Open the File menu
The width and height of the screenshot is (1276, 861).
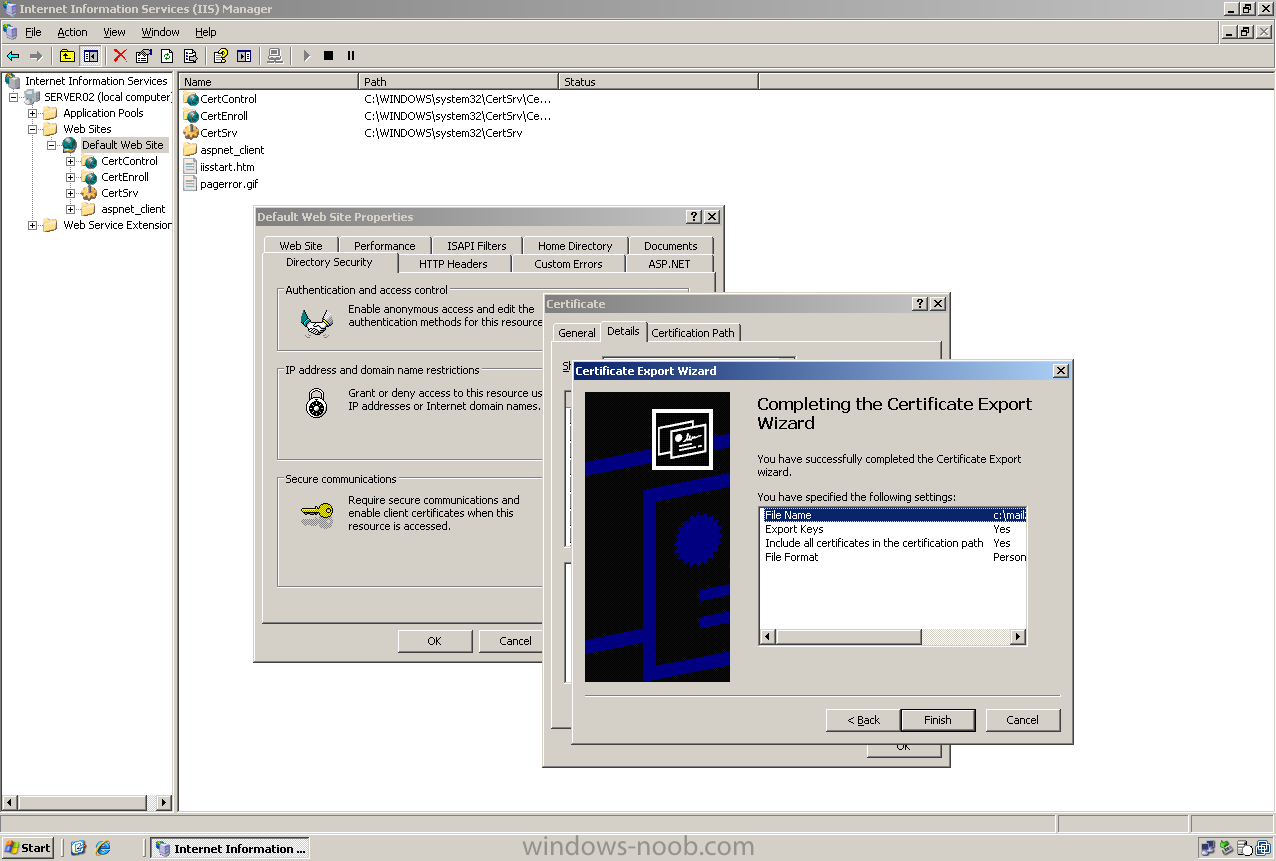tap(33, 32)
